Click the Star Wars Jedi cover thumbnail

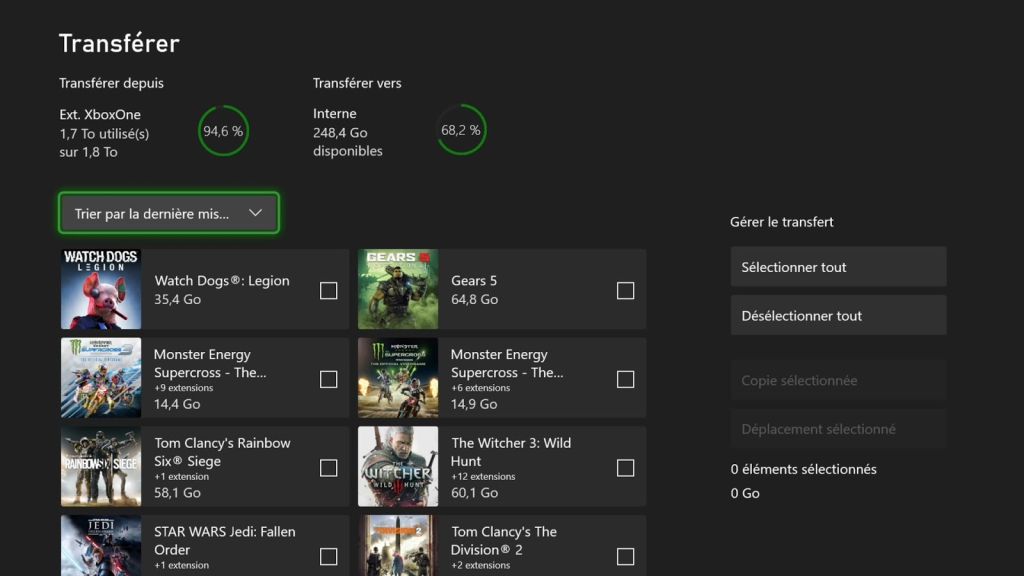point(101,546)
